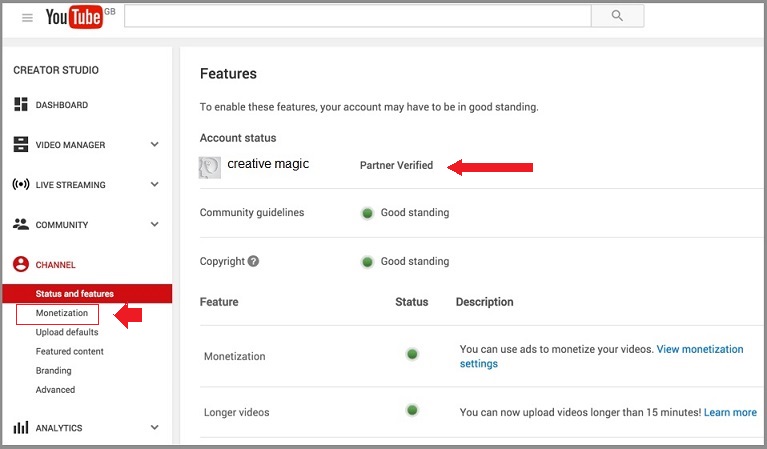Click the creative magic channel avatar
The height and width of the screenshot is (449, 767).
click(x=209, y=168)
